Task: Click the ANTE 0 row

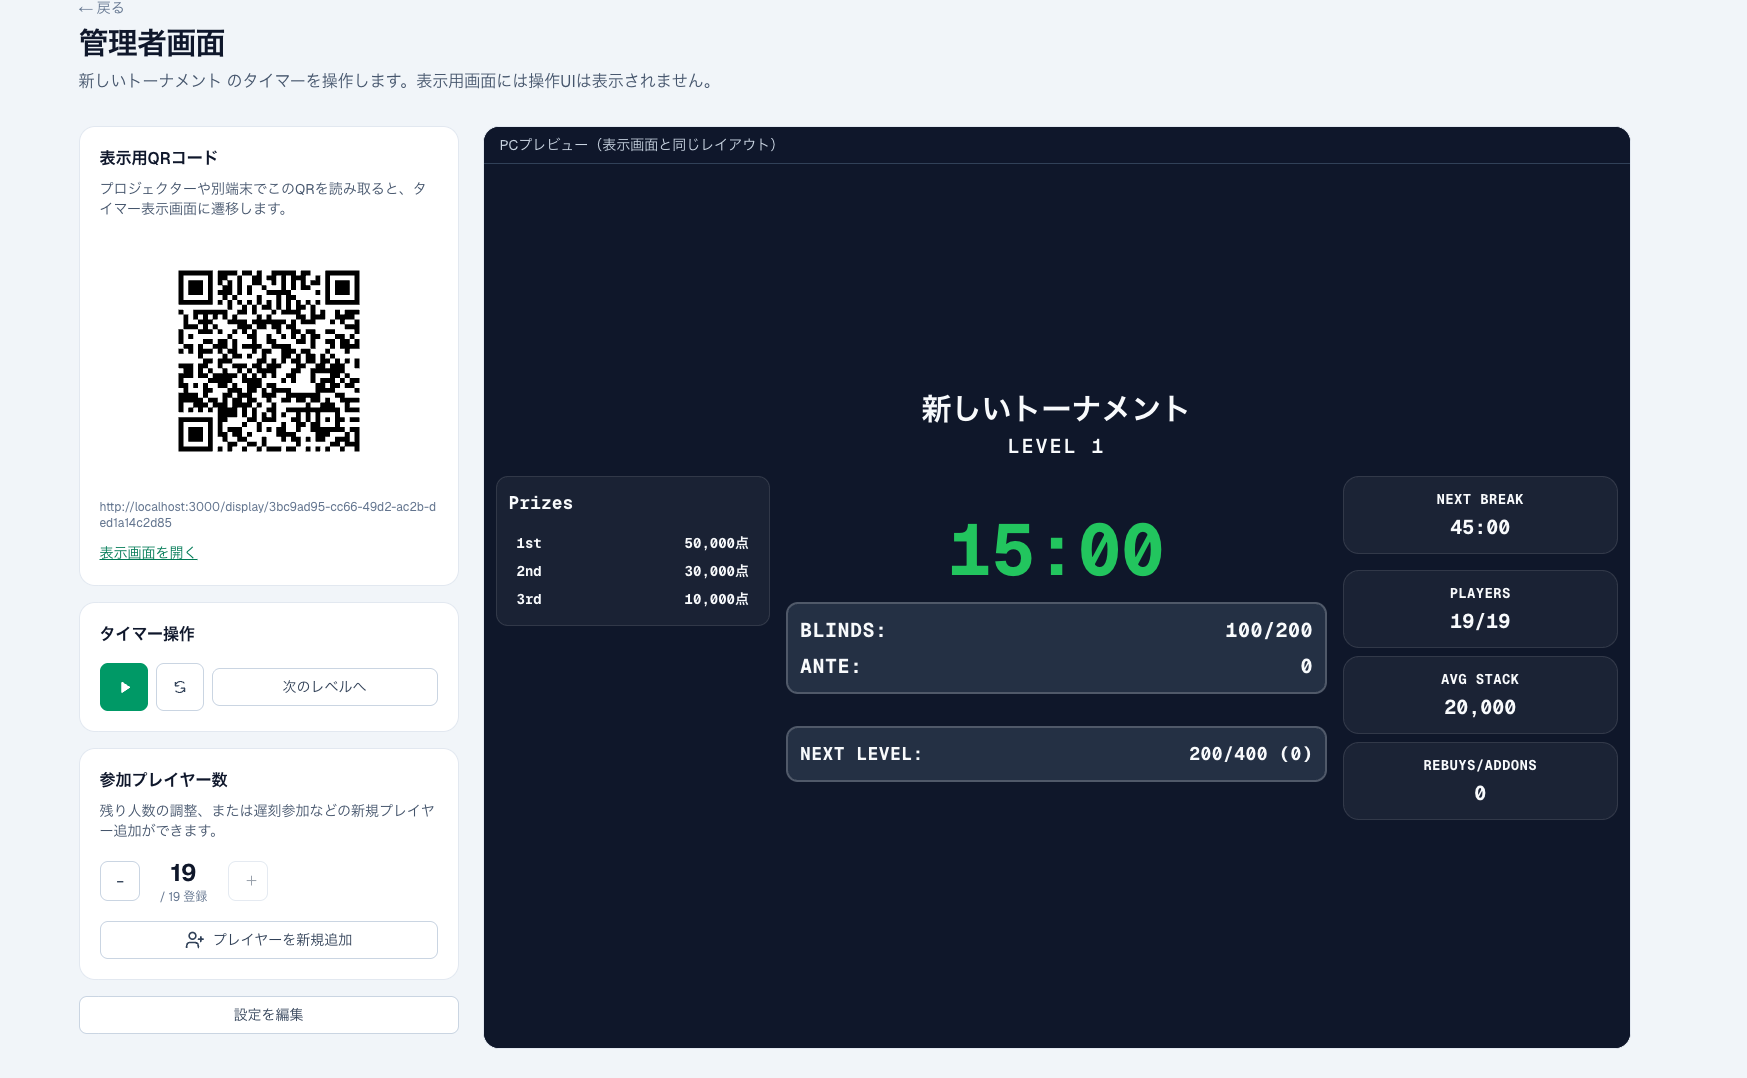Action: [x=1056, y=666]
